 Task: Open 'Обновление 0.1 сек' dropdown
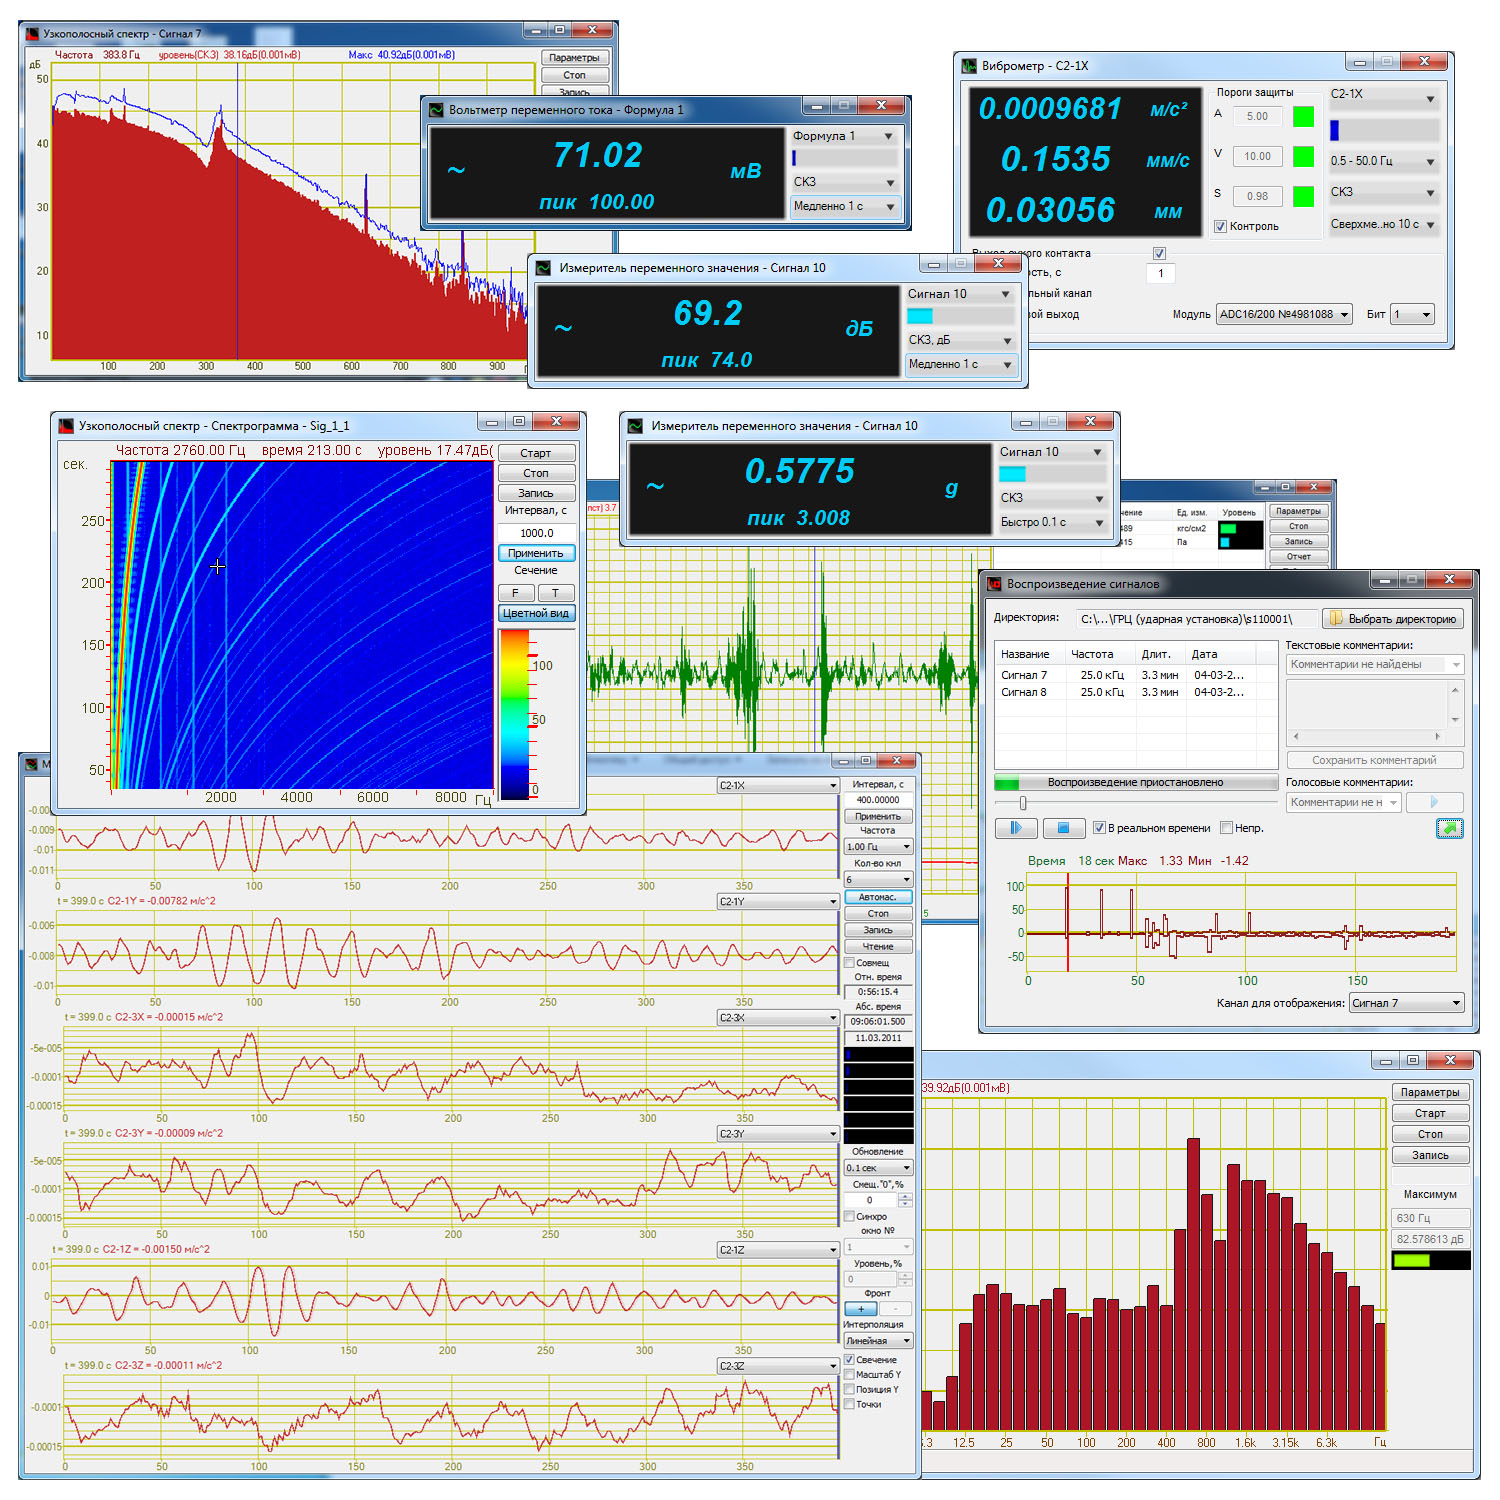point(878,1168)
